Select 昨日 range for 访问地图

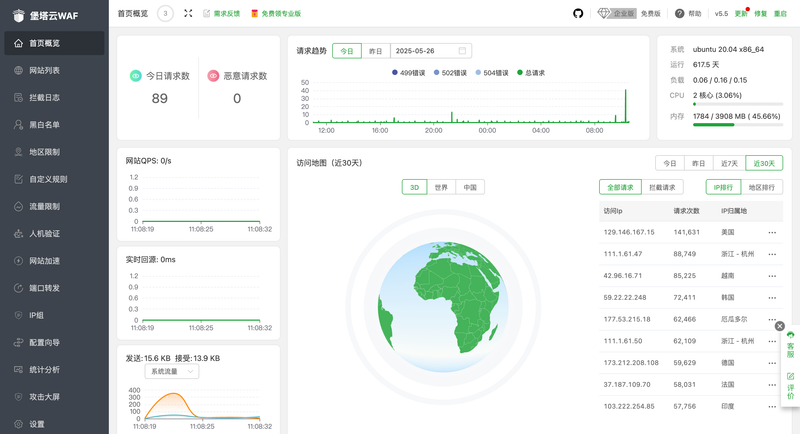pyautogui.click(x=698, y=163)
